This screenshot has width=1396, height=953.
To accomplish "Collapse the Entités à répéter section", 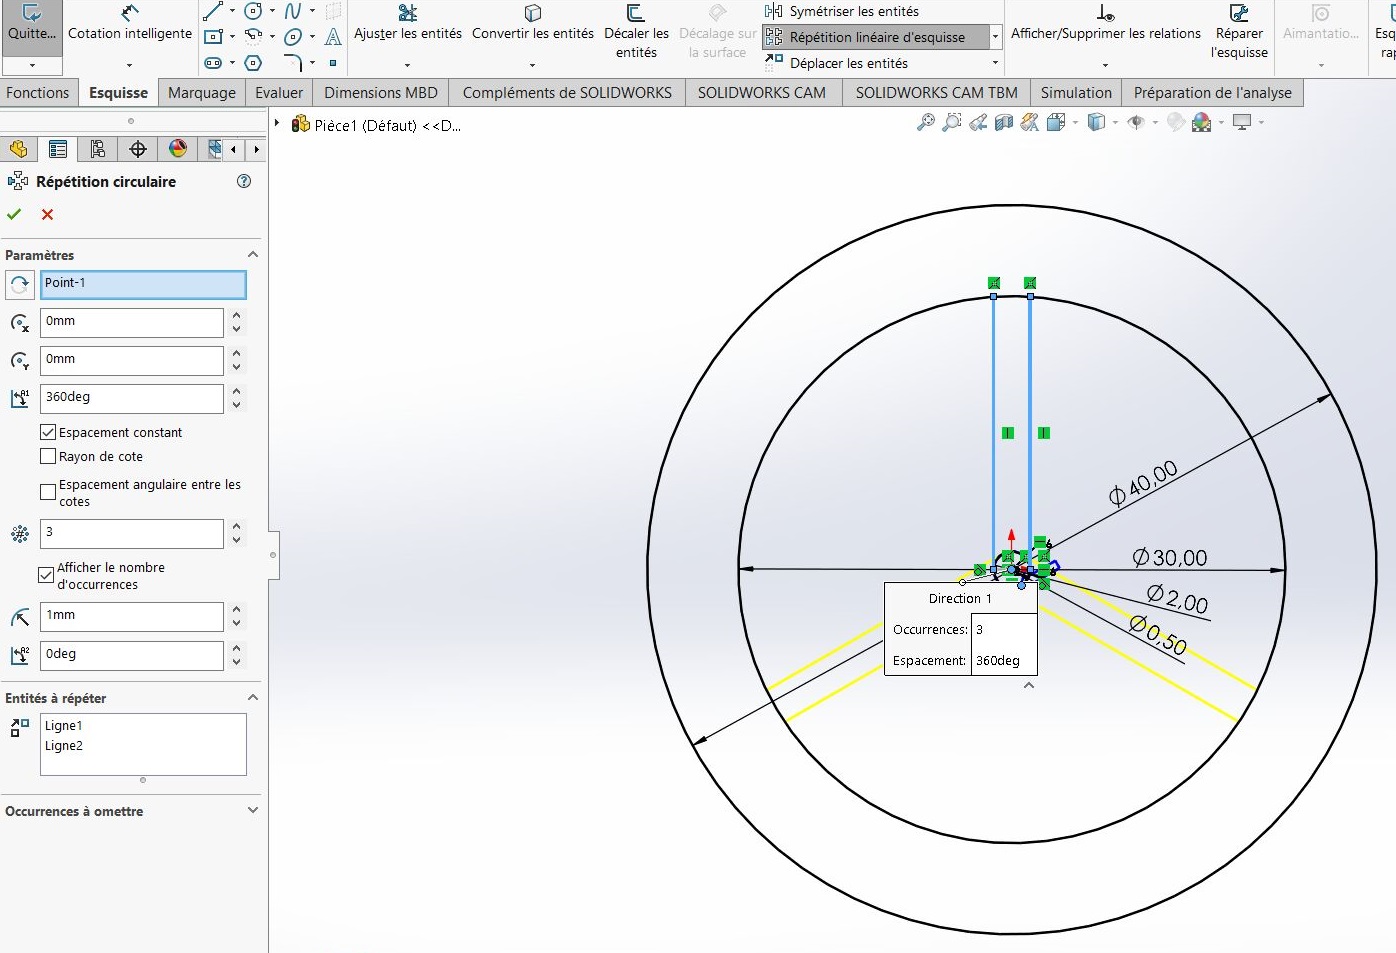I will click(x=253, y=698).
